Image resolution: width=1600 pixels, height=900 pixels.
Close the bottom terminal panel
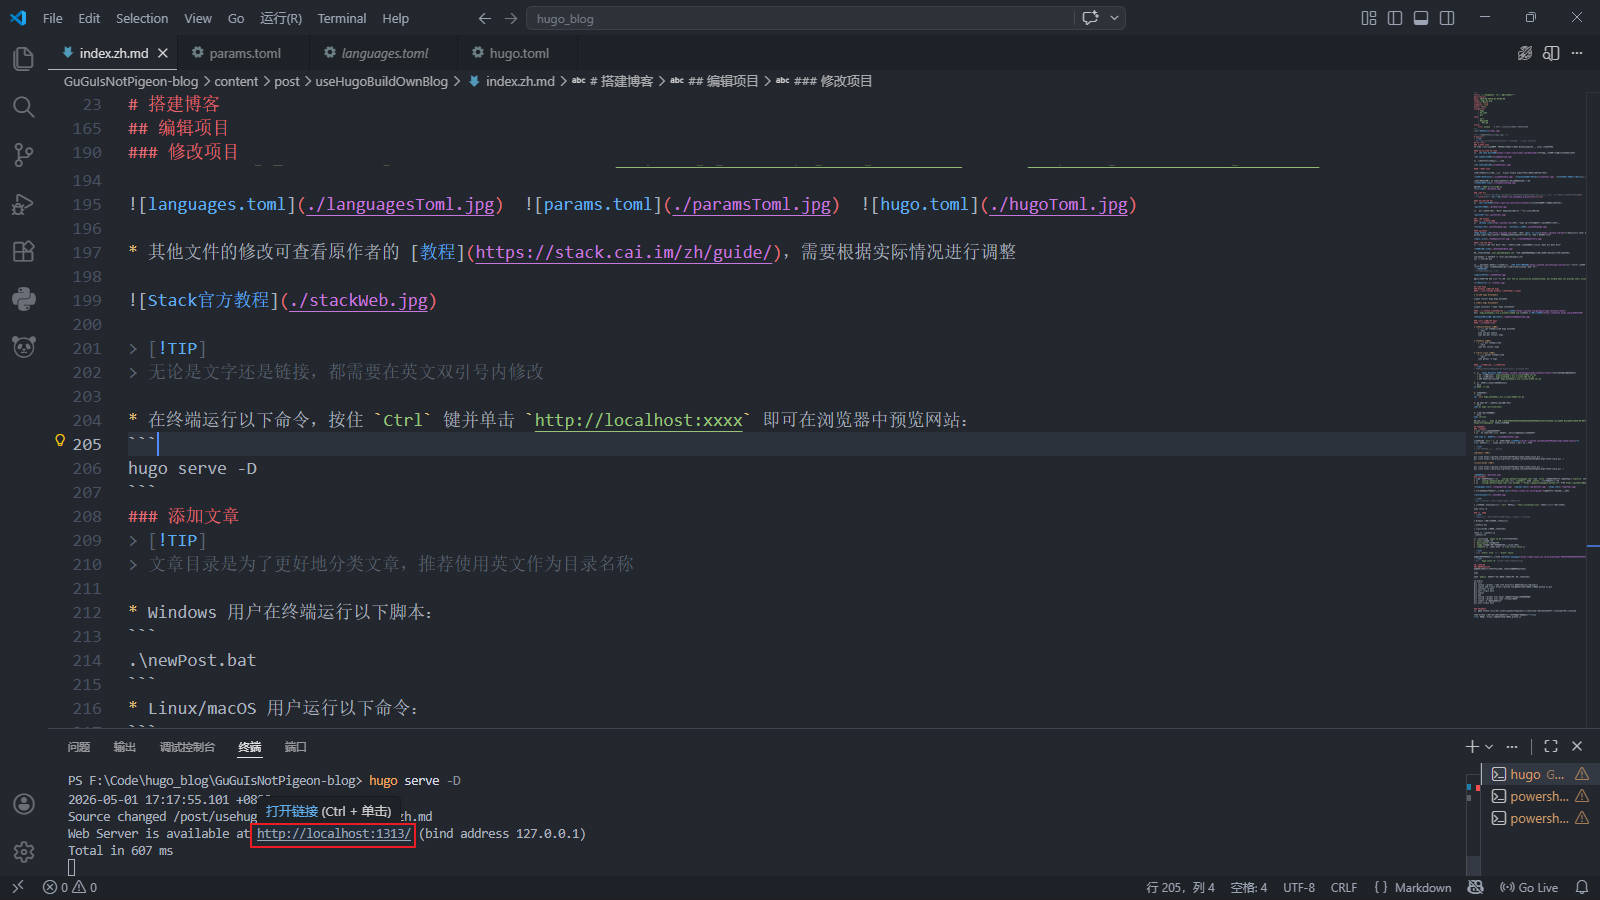pyautogui.click(x=1577, y=746)
